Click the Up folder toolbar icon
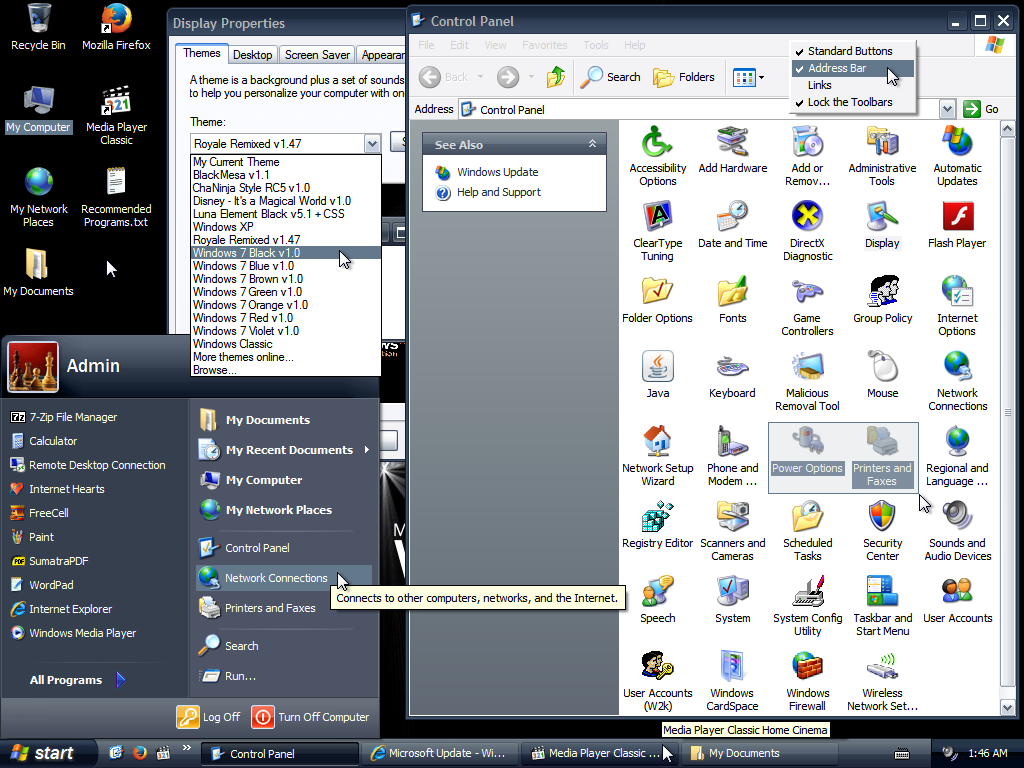The image size is (1024, 768). point(556,77)
